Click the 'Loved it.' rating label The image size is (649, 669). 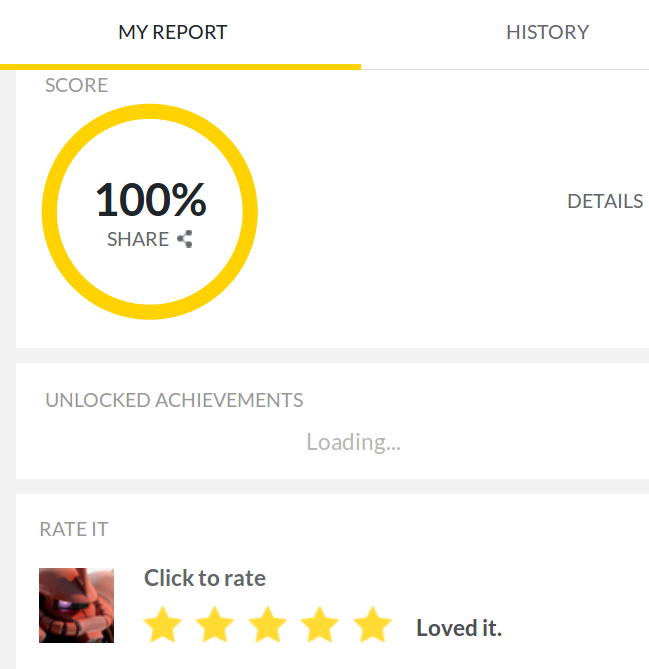click(459, 628)
